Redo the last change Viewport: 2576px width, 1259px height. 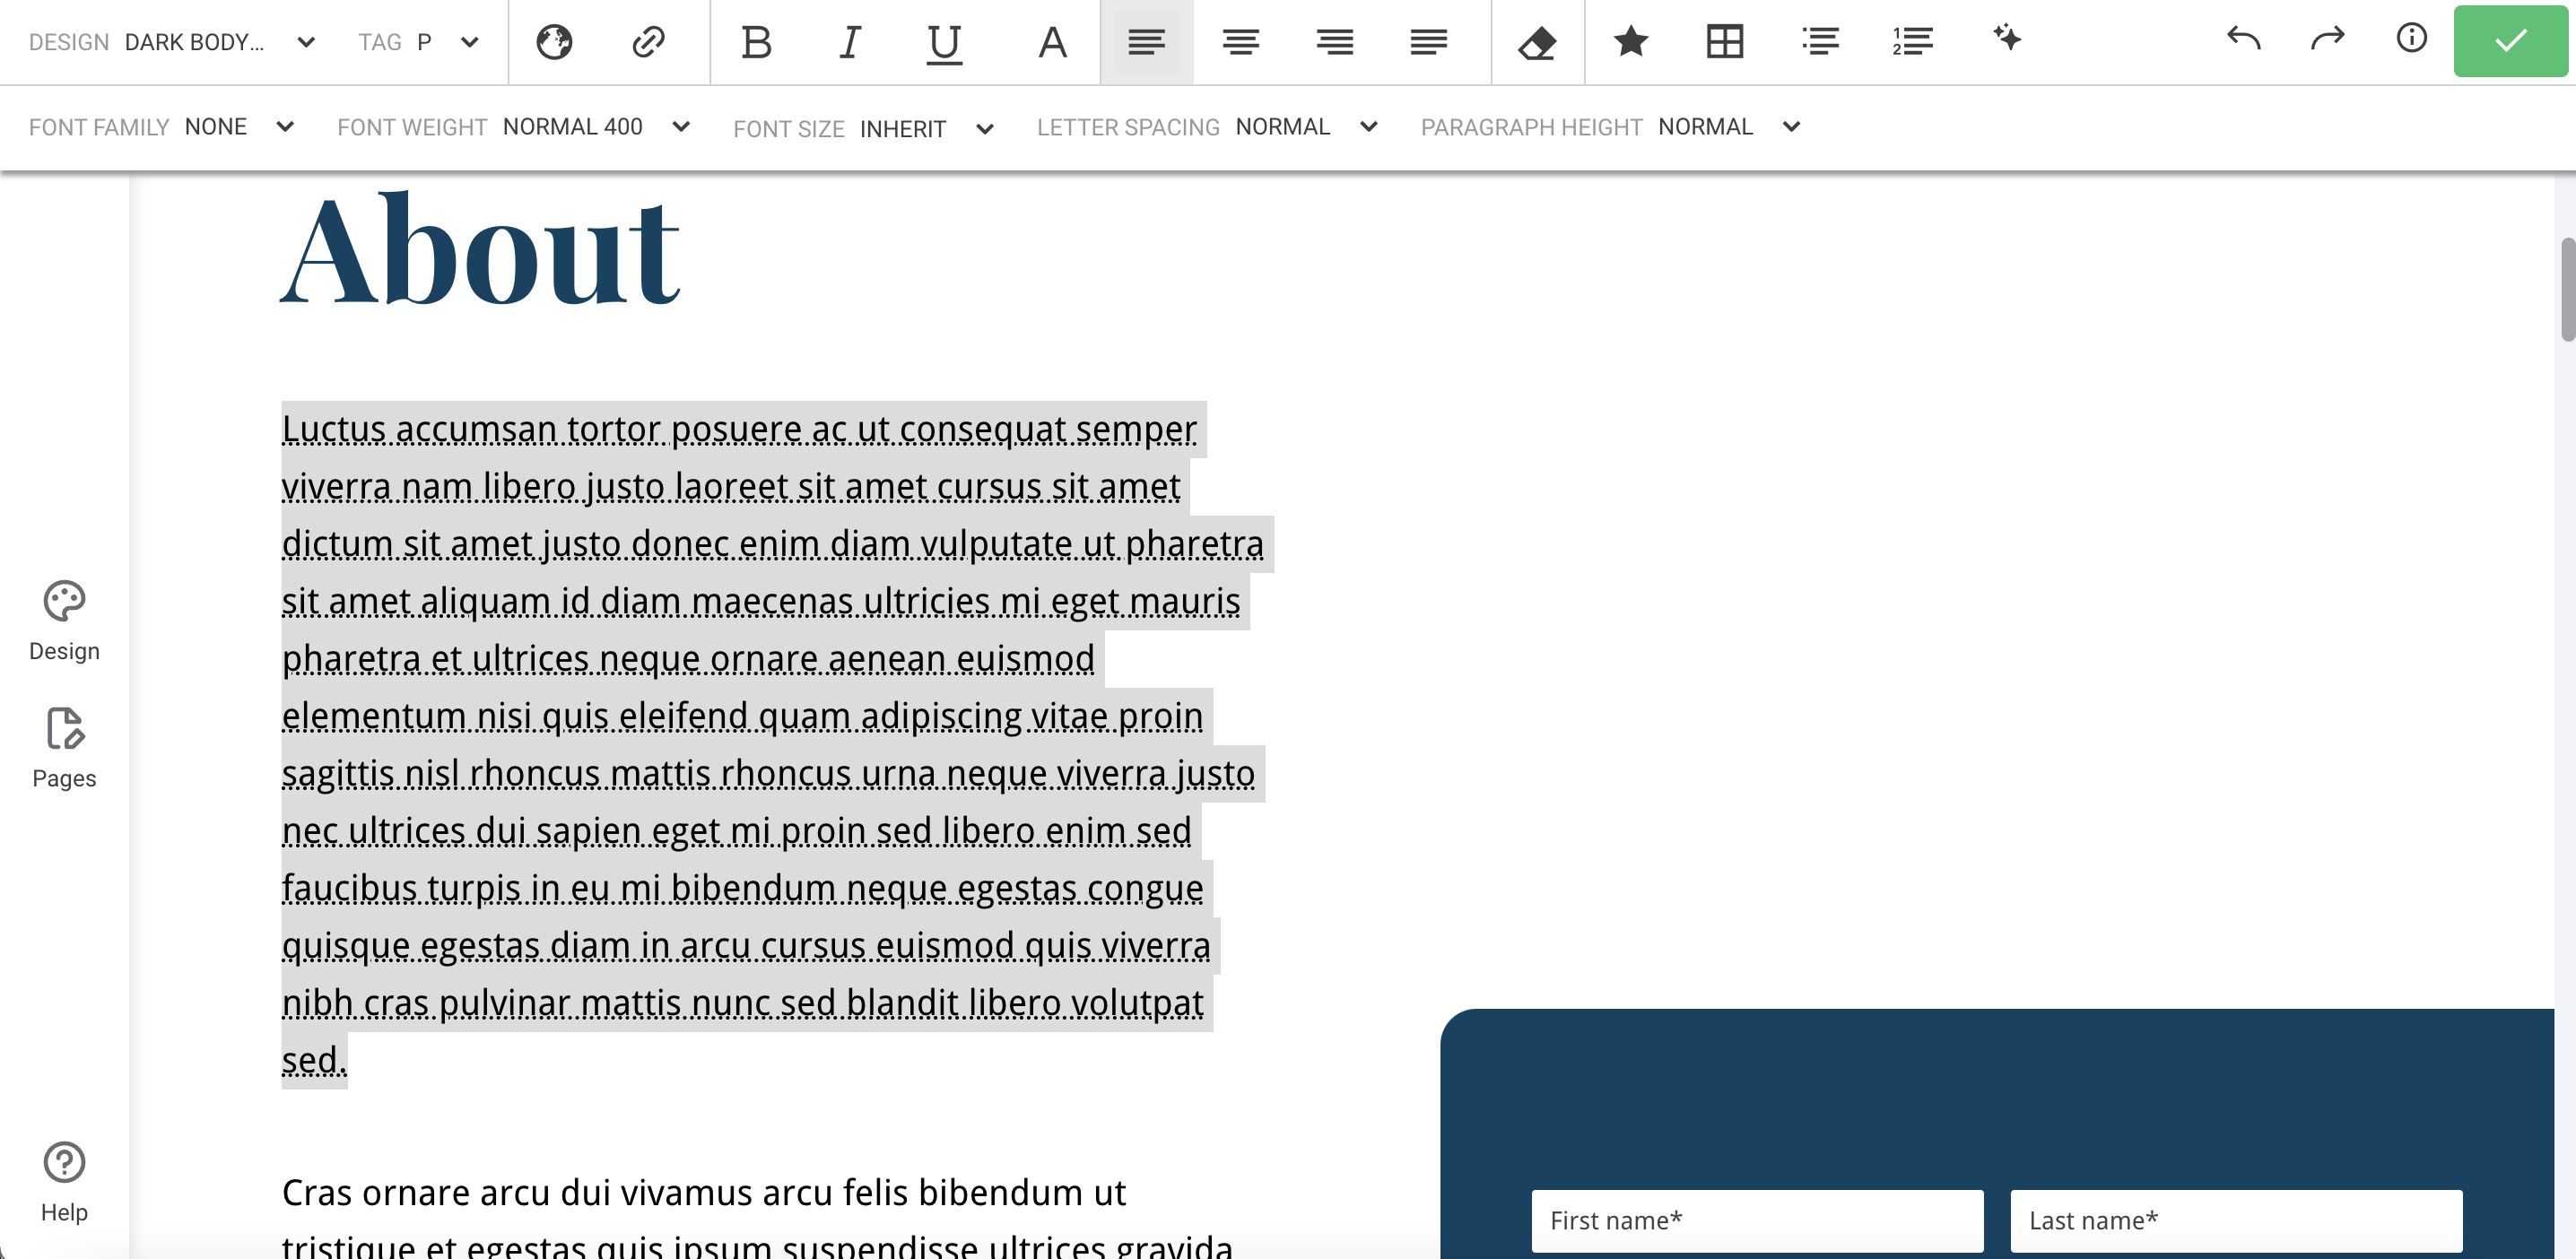pyautogui.click(x=2328, y=39)
